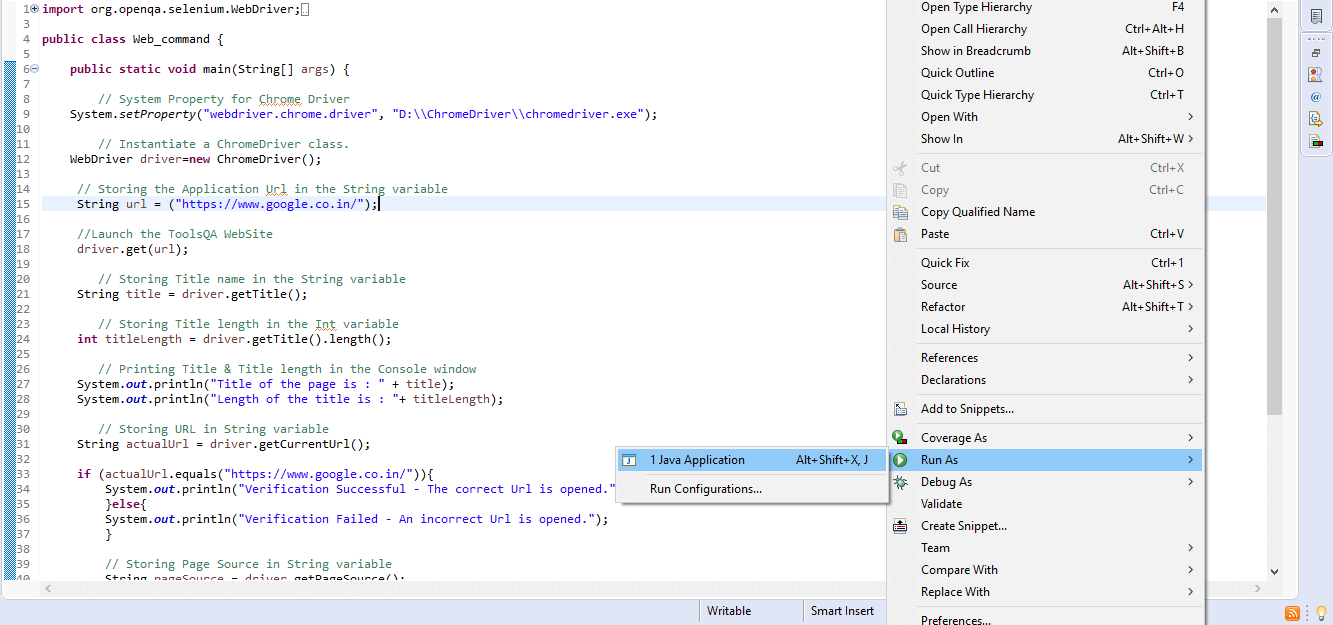Image resolution: width=1333 pixels, height=625 pixels.
Task: Click editor vertical scrollbar up arrow
Action: tap(1274, 9)
